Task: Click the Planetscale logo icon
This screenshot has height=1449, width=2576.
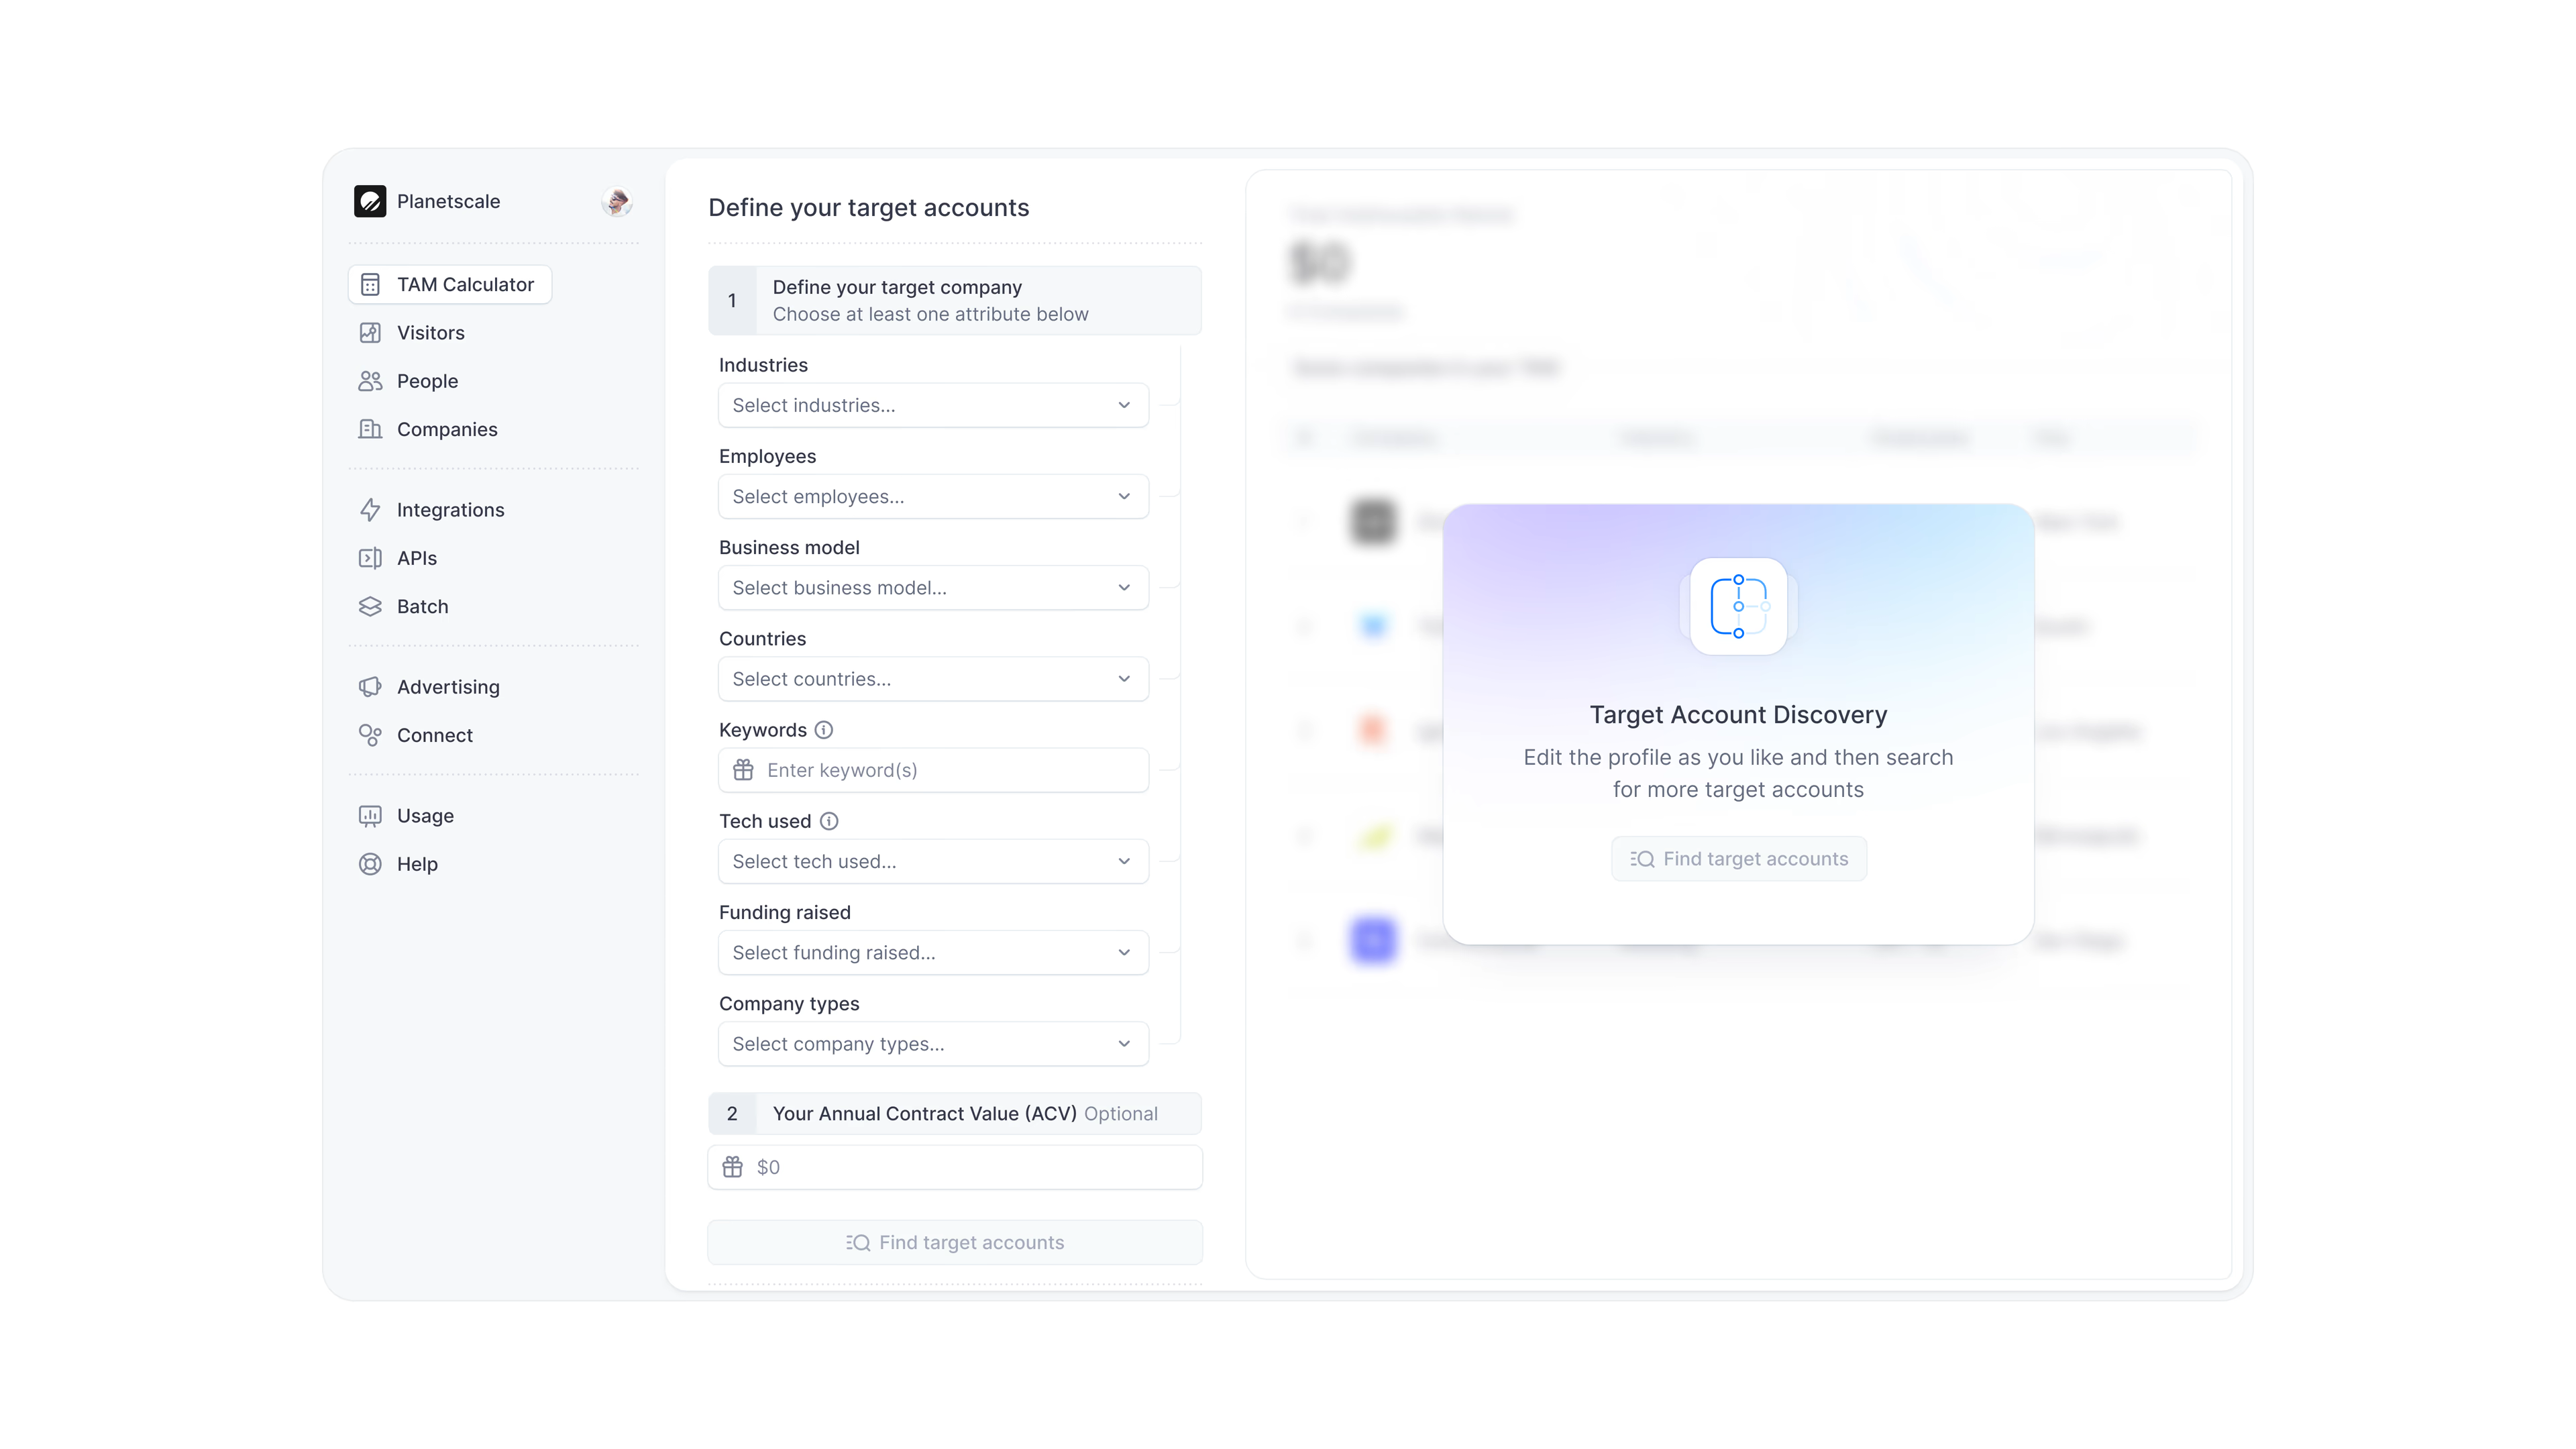Action: 370,201
